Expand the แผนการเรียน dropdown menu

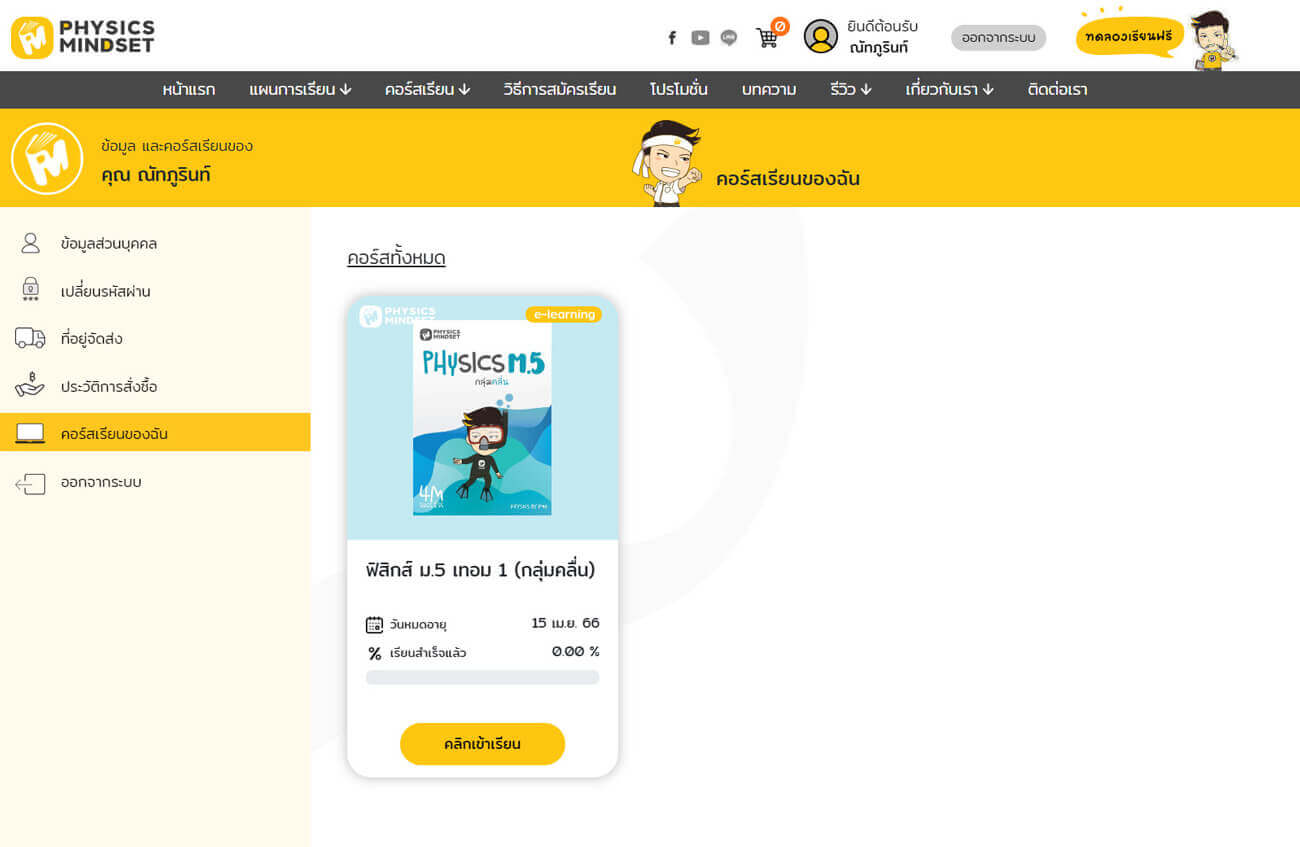(x=300, y=89)
